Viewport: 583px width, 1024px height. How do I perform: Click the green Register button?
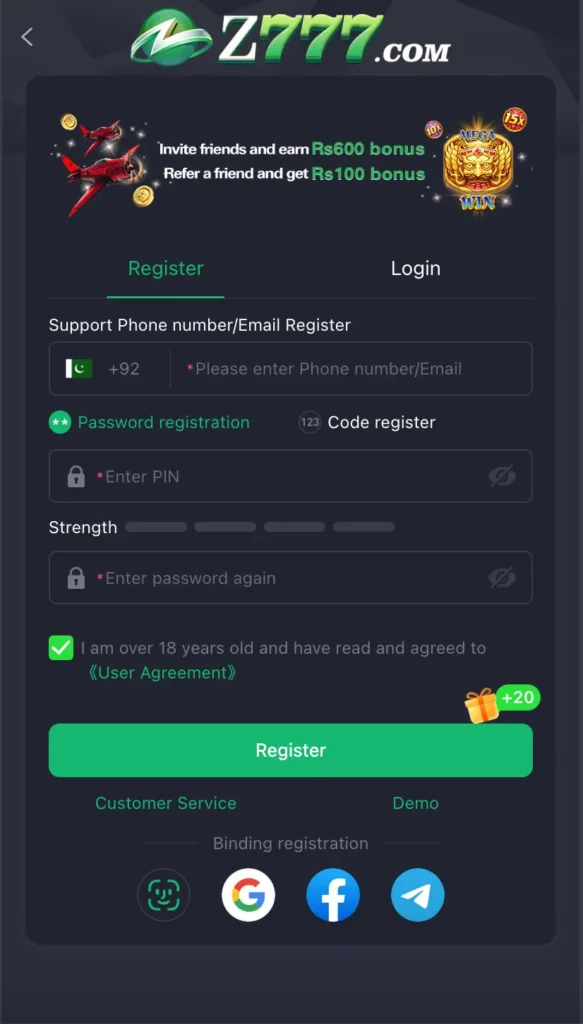(291, 750)
